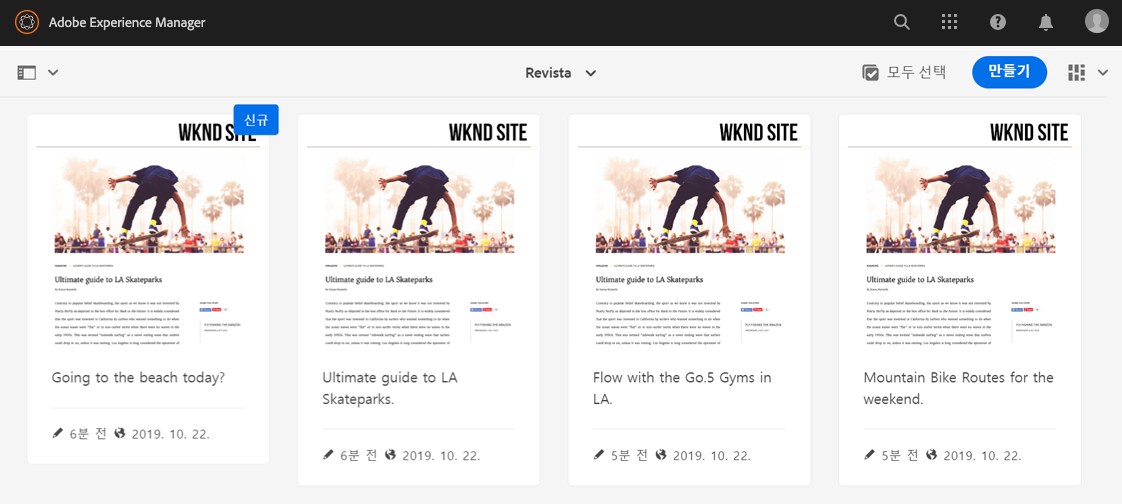This screenshot has height=504, width=1122.
Task: Click the globe icon on Going to the beach card
Action: coord(119,433)
